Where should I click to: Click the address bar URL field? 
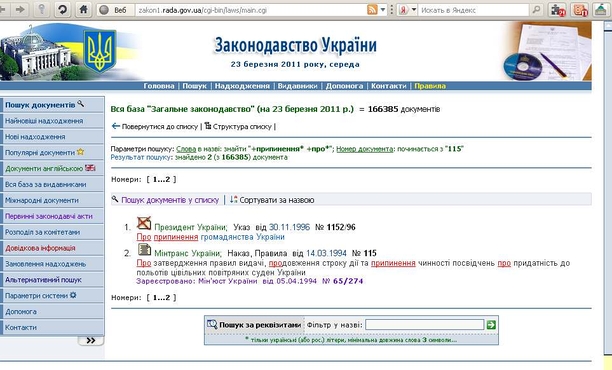click(251, 10)
